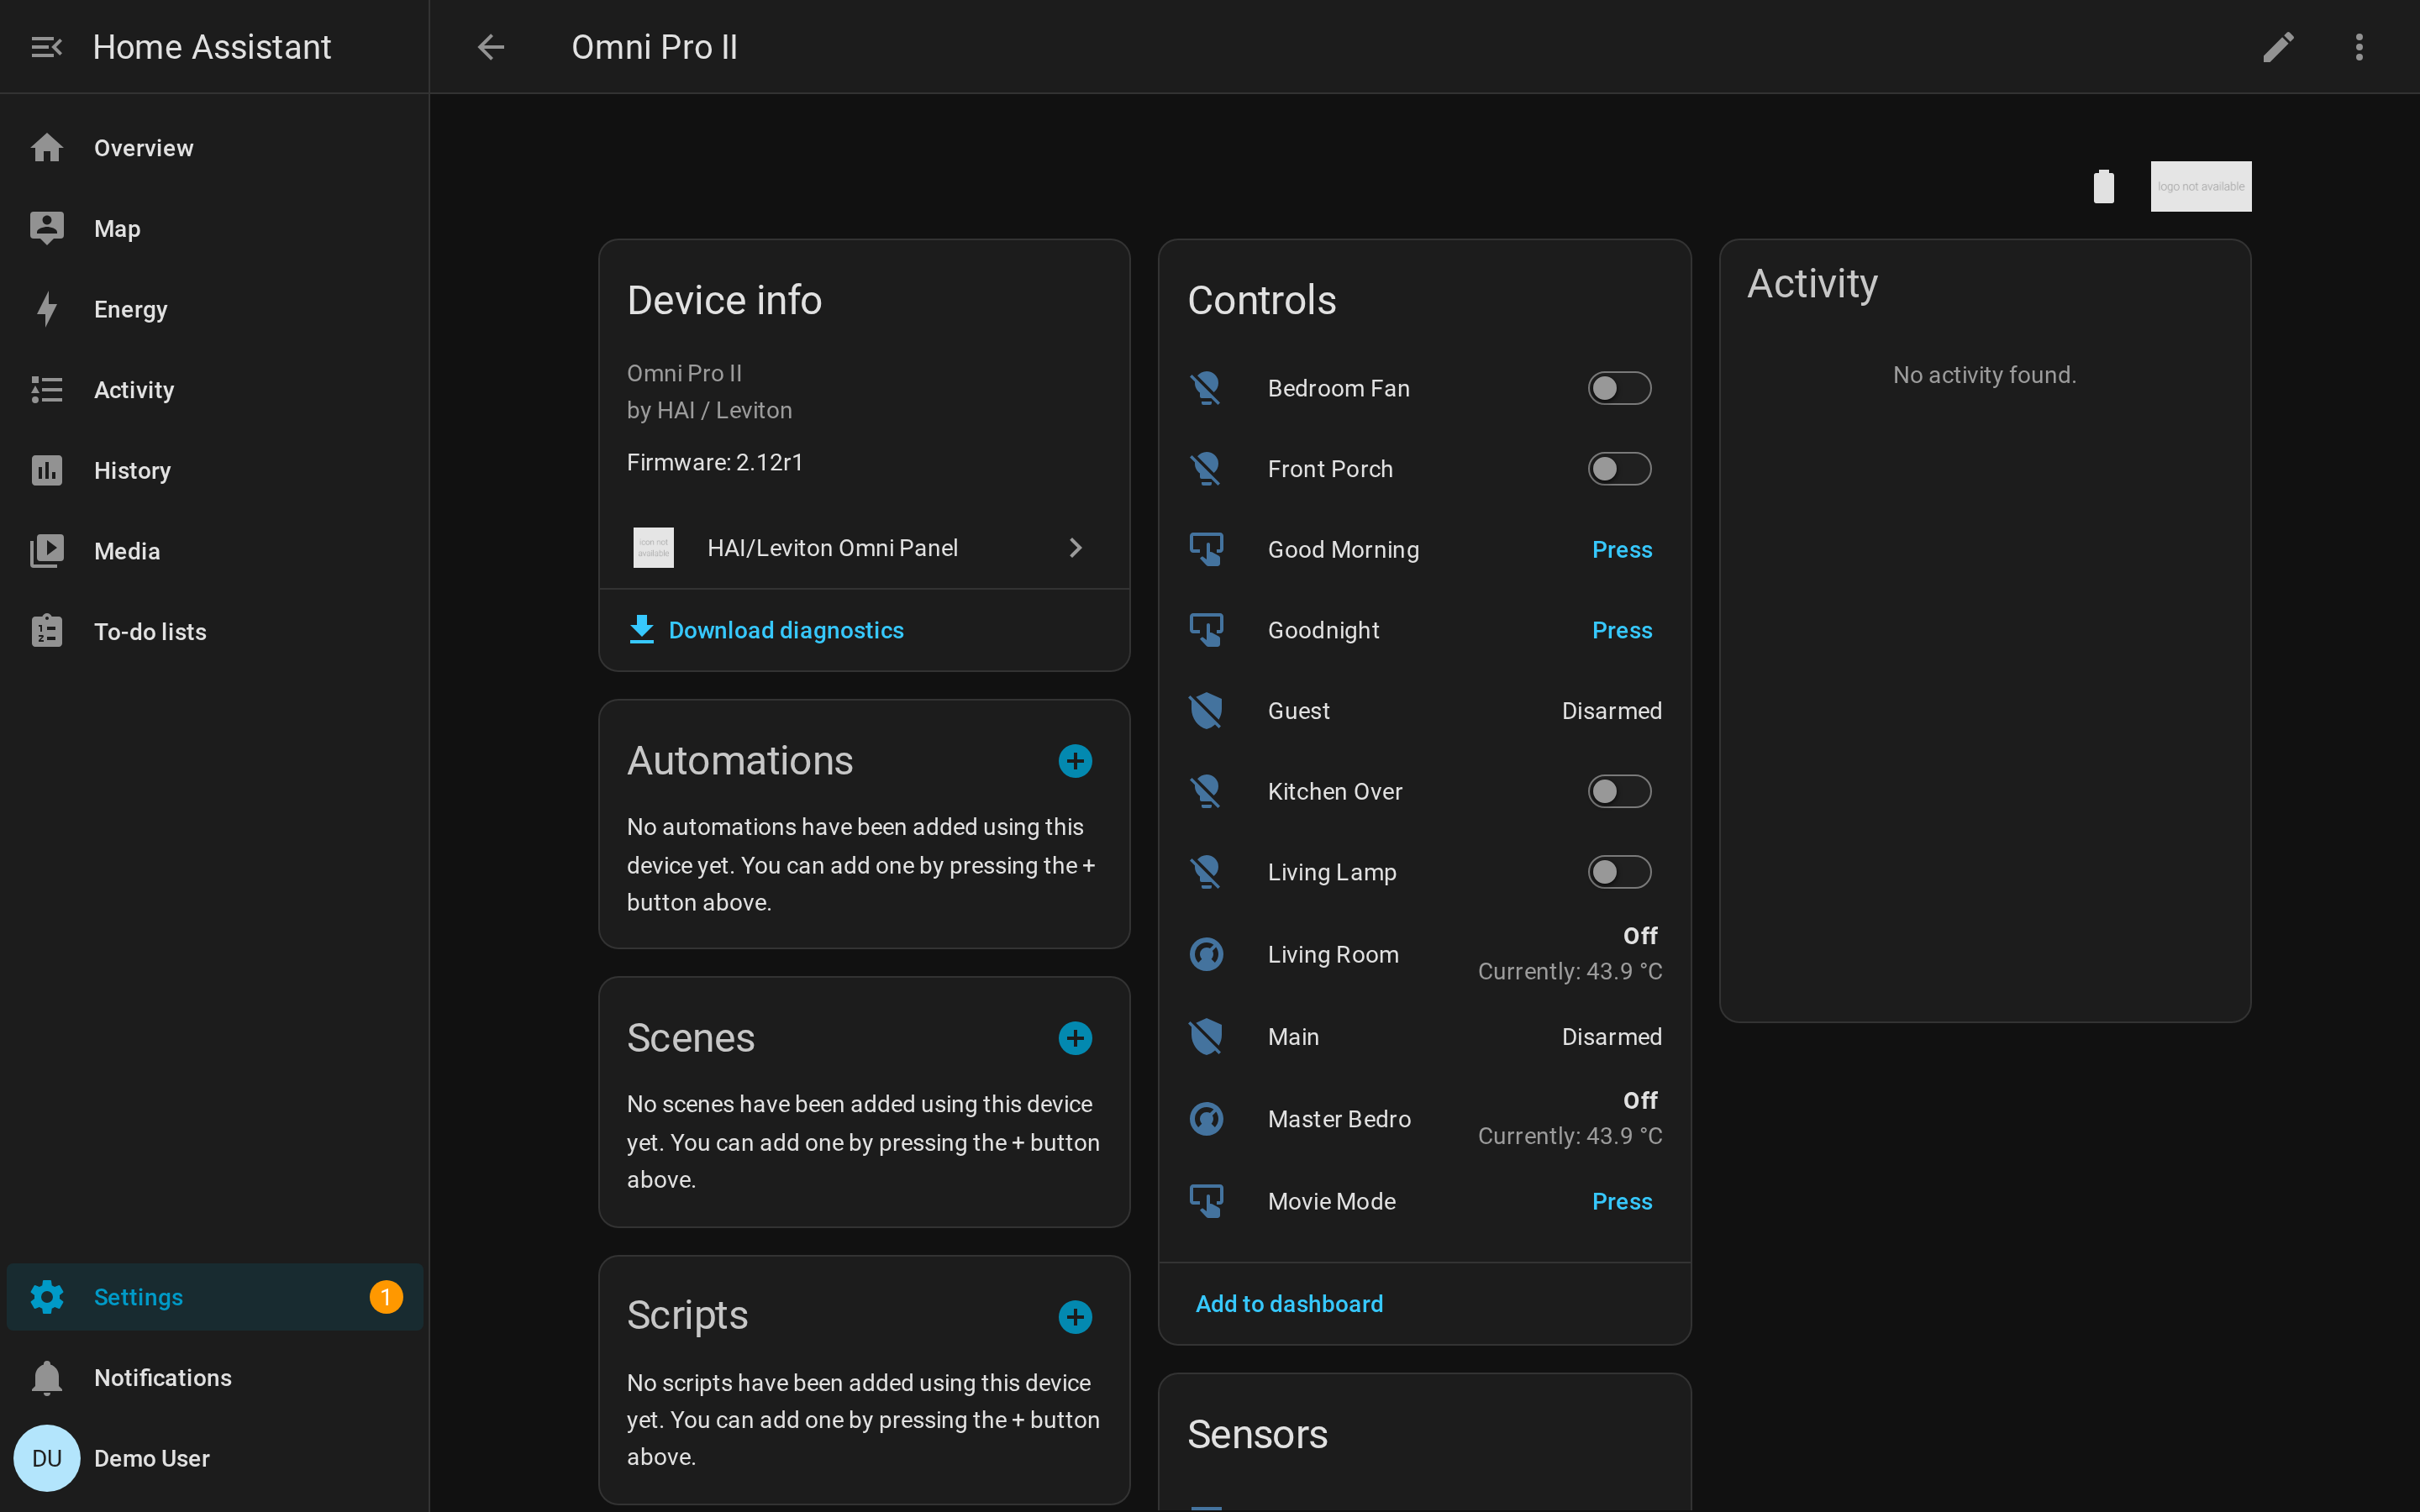The image size is (2420, 1512).
Task: Collapse the sidebar menu icon
Action: point(46,47)
